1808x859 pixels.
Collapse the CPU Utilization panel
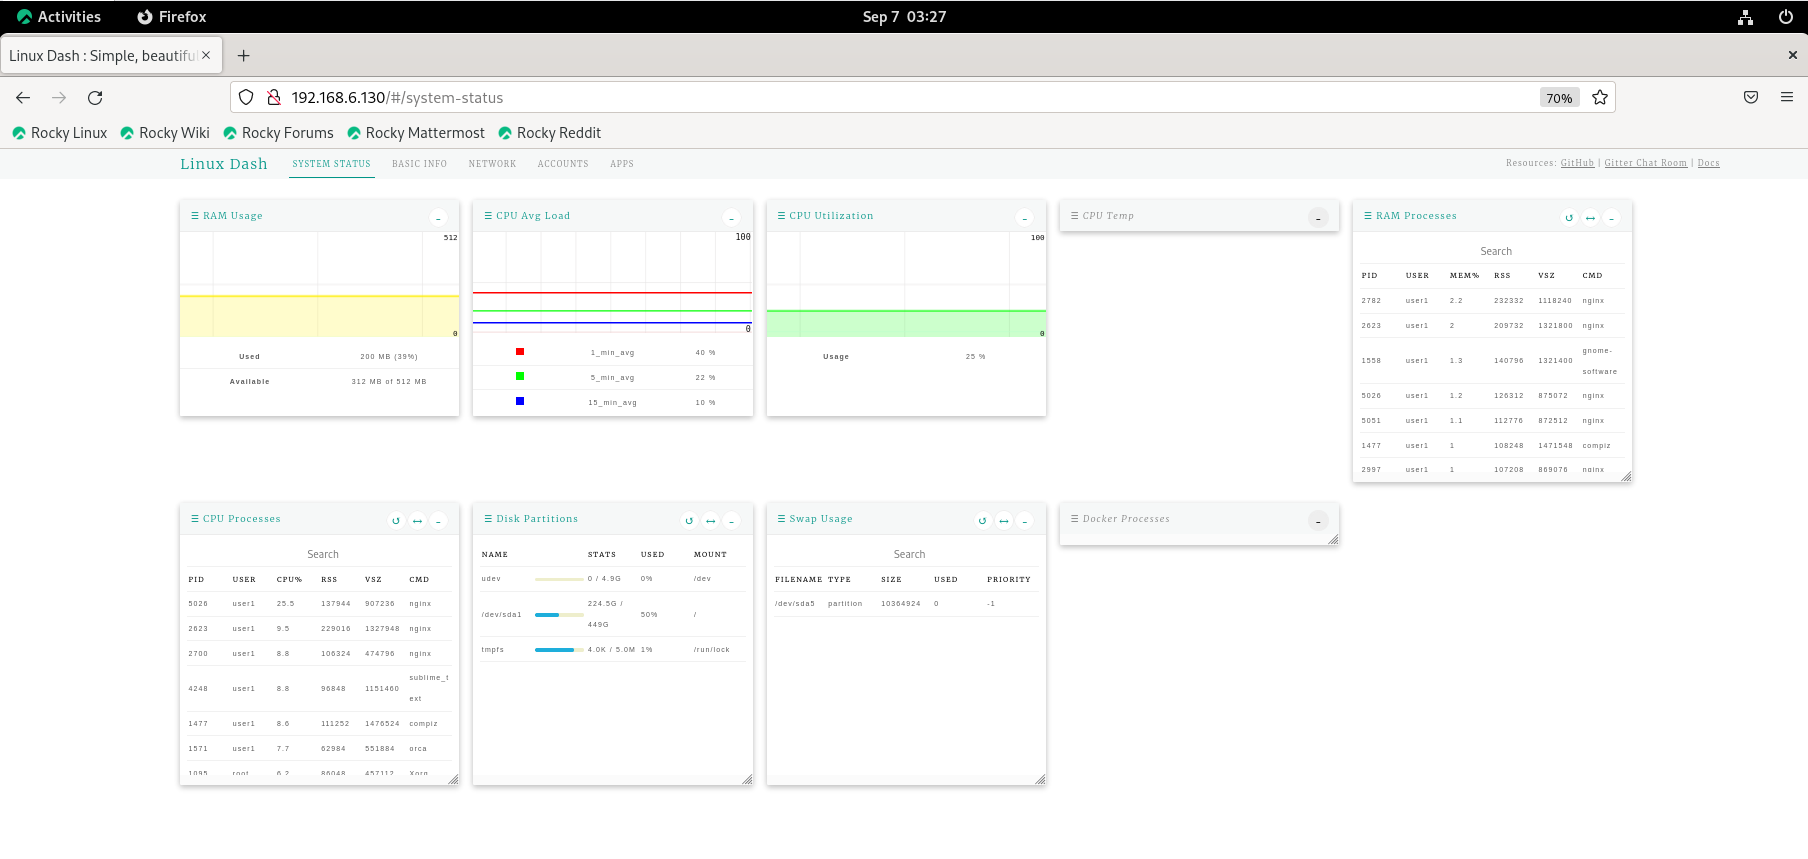click(1024, 217)
